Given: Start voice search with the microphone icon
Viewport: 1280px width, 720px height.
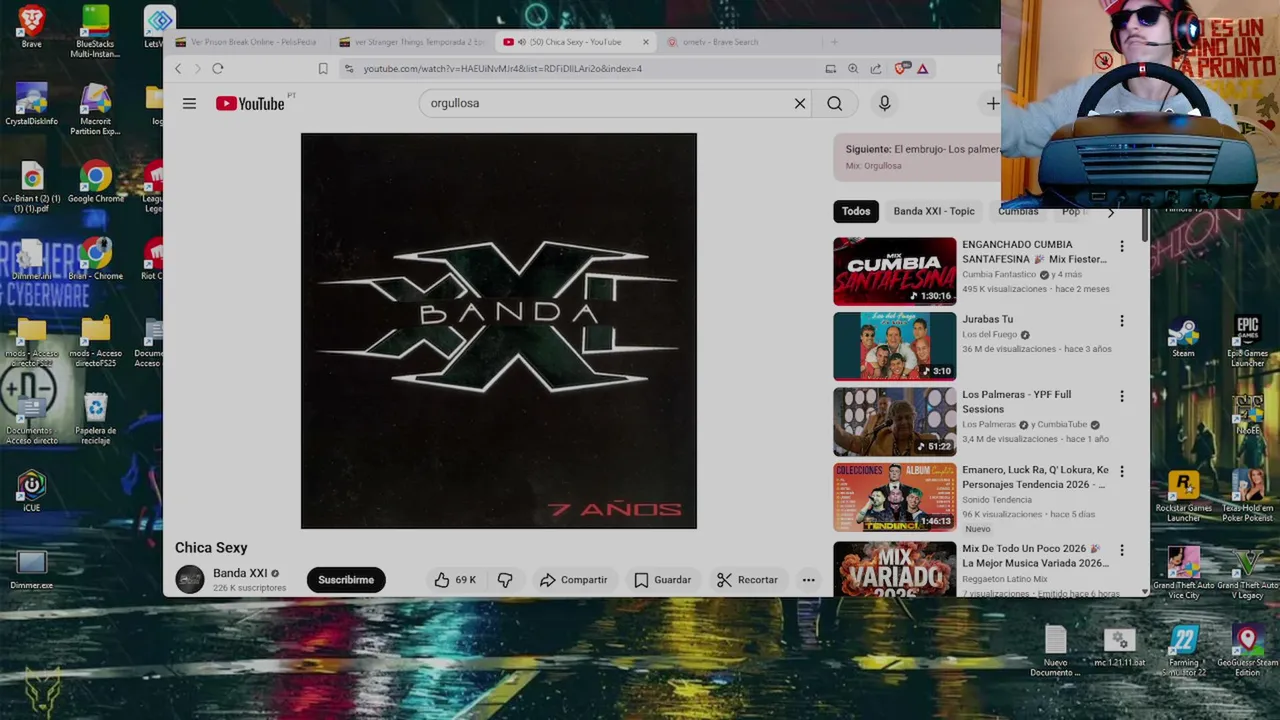Looking at the screenshot, I should pyautogui.click(x=884, y=103).
